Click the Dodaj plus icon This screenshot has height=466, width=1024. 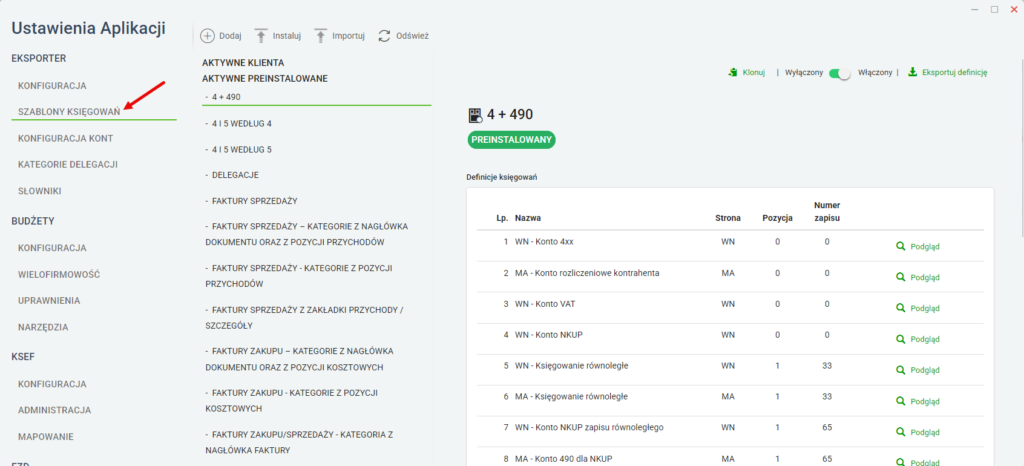[207, 36]
